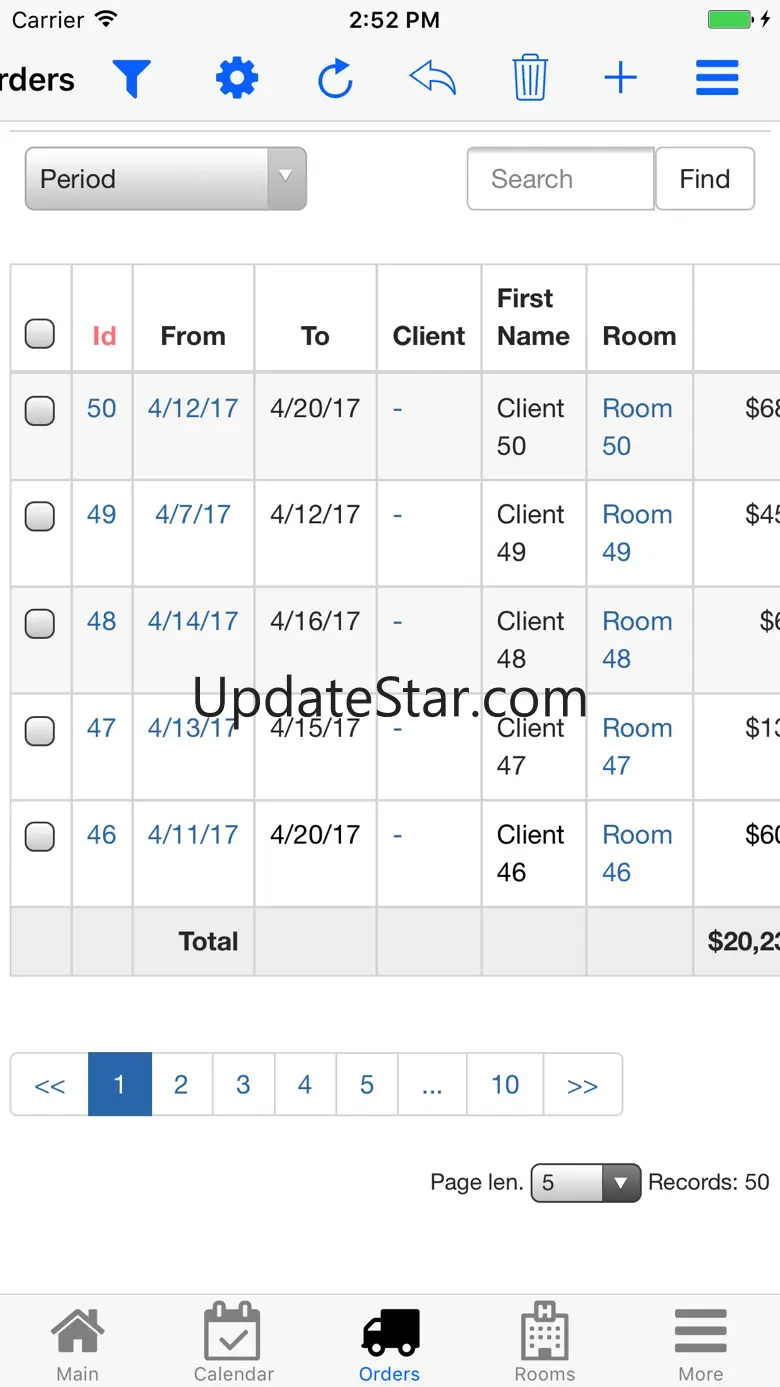Toggle the select-all header checkbox
Screen dimensions: 780x1387
click(x=40, y=333)
